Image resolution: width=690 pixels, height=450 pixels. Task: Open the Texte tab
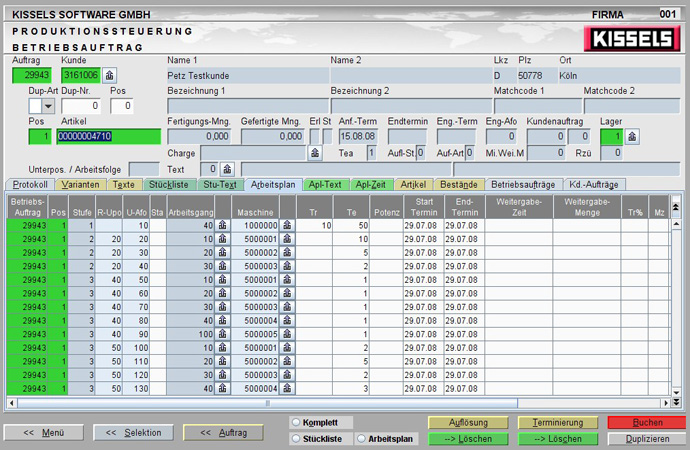(x=124, y=185)
